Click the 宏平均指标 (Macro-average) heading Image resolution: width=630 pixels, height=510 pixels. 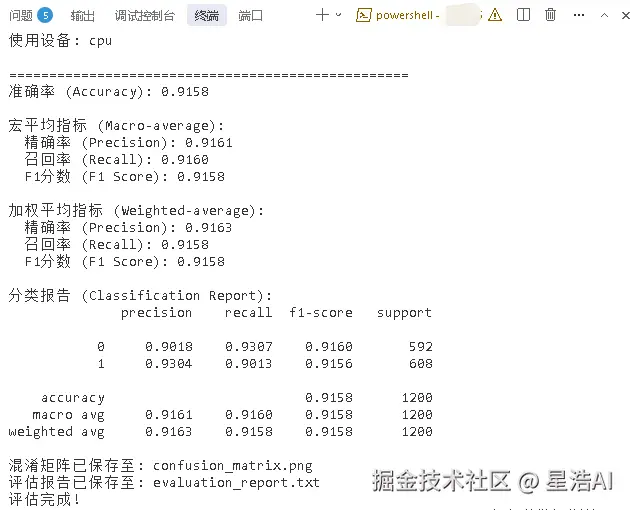tap(116, 126)
